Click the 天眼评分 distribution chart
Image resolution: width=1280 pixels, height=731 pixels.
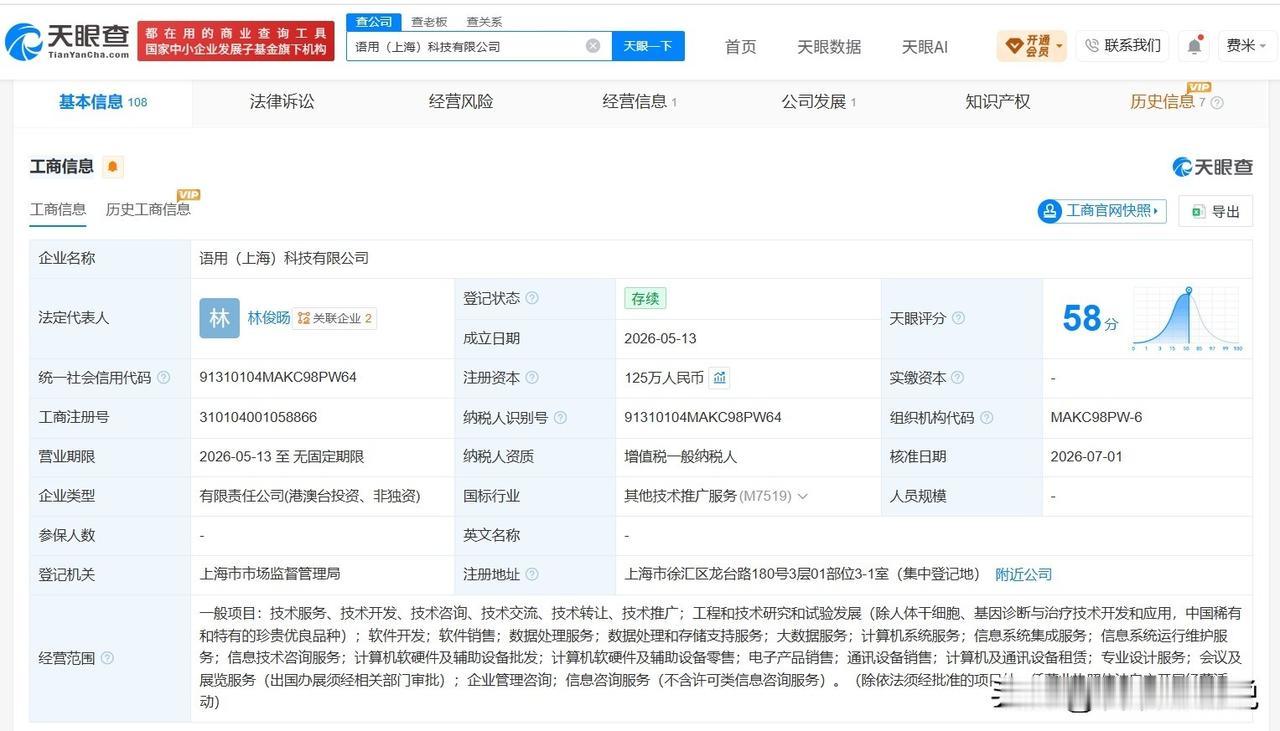pyautogui.click(x=1186, y=318)
